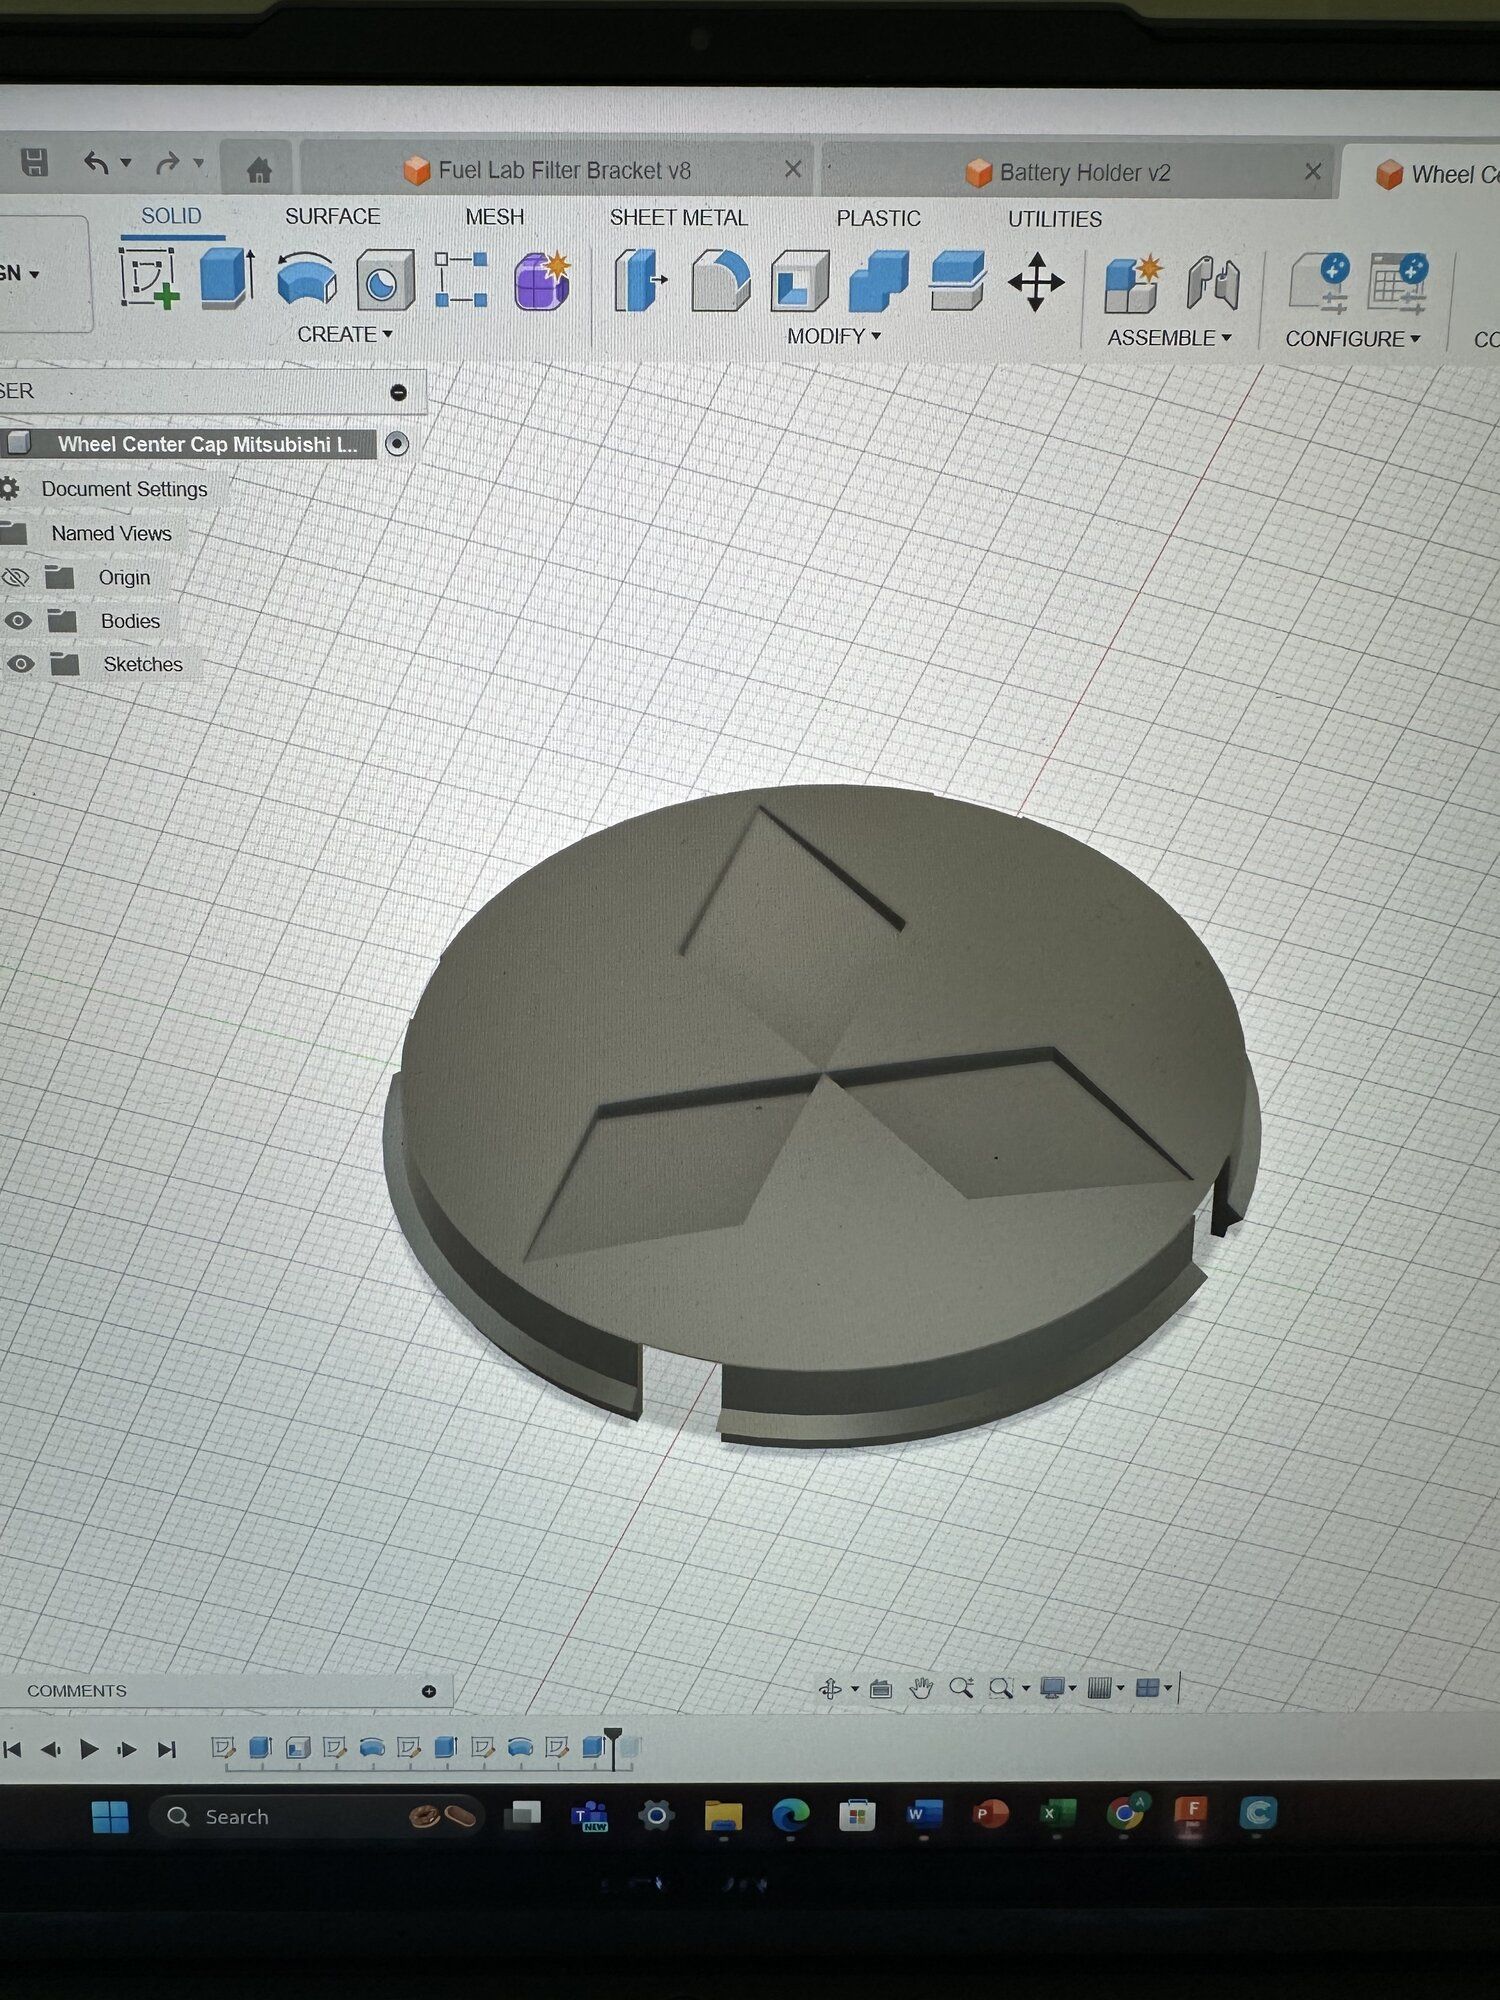Collapse the Browser panel with the minus button
This screenshot has width=1500, height=2000.
click(399, 392)
